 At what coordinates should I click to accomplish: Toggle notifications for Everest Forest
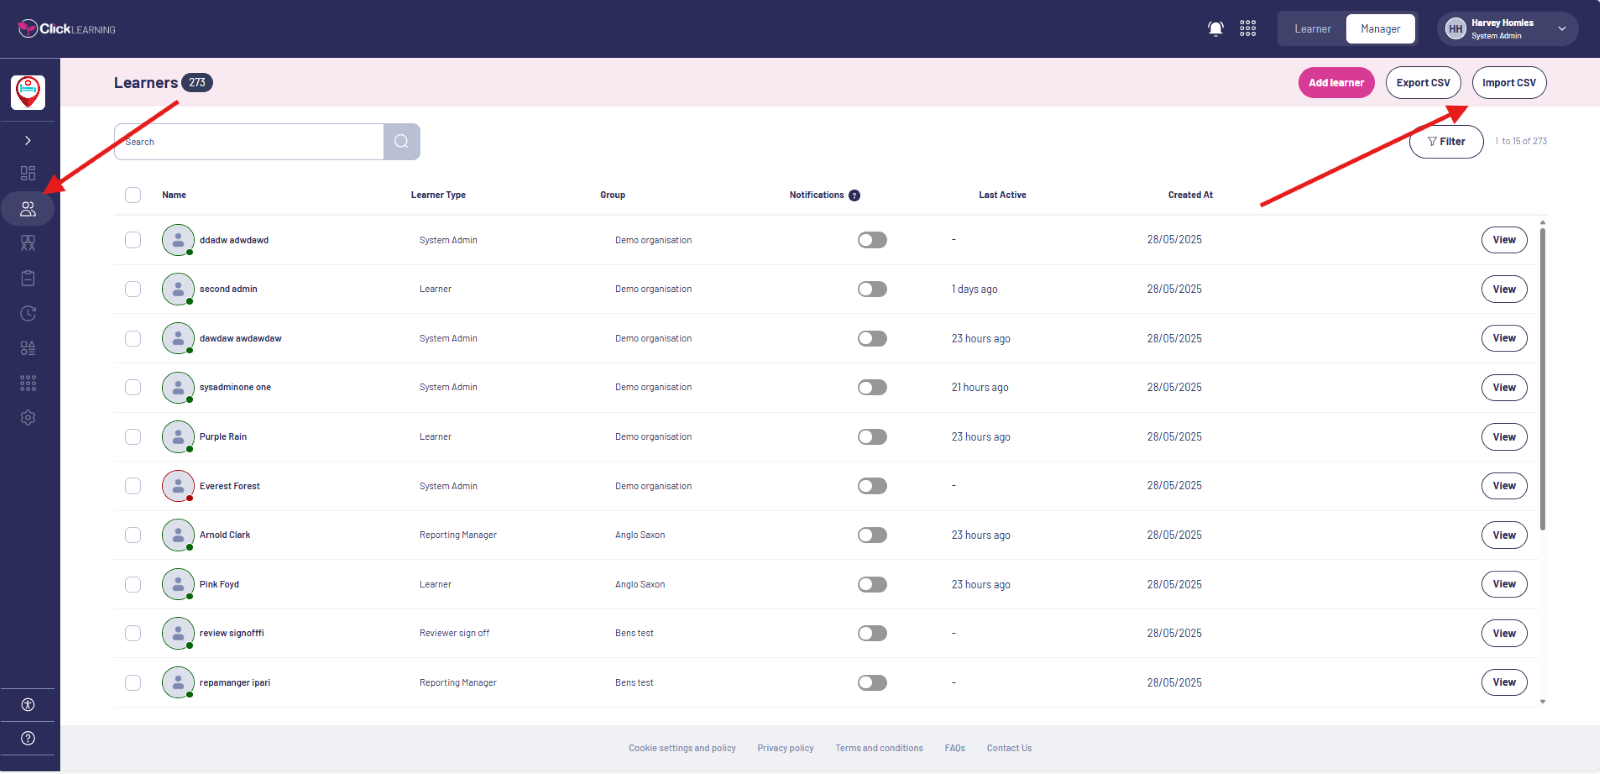[x=872, y=486]
